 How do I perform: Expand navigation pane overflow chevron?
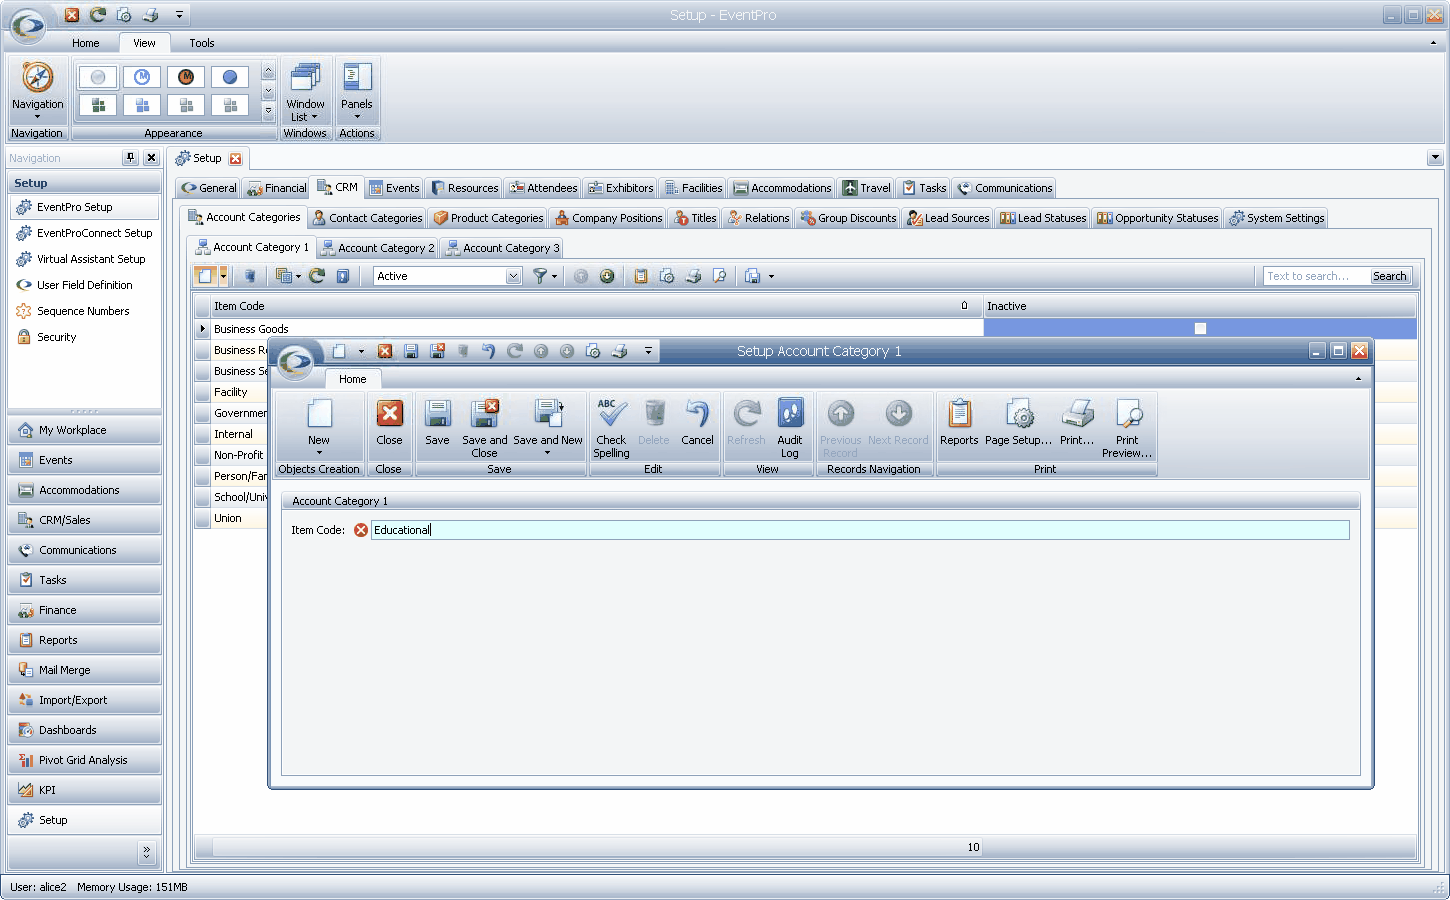tap(147, 852)
